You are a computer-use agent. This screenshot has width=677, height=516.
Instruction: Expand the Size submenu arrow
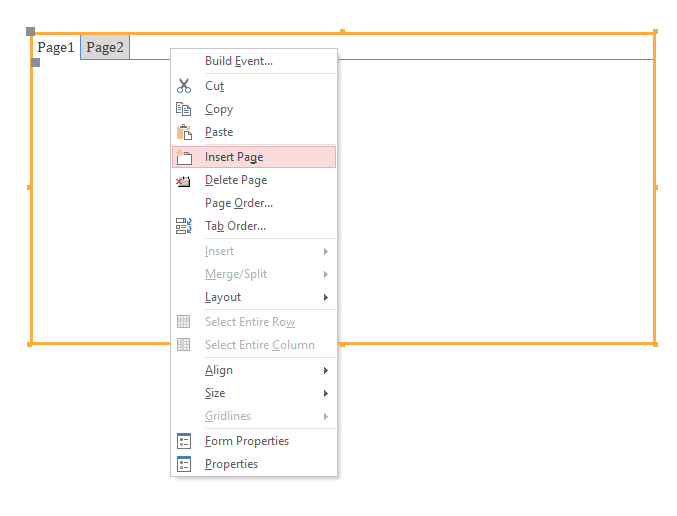coord(326,393)
